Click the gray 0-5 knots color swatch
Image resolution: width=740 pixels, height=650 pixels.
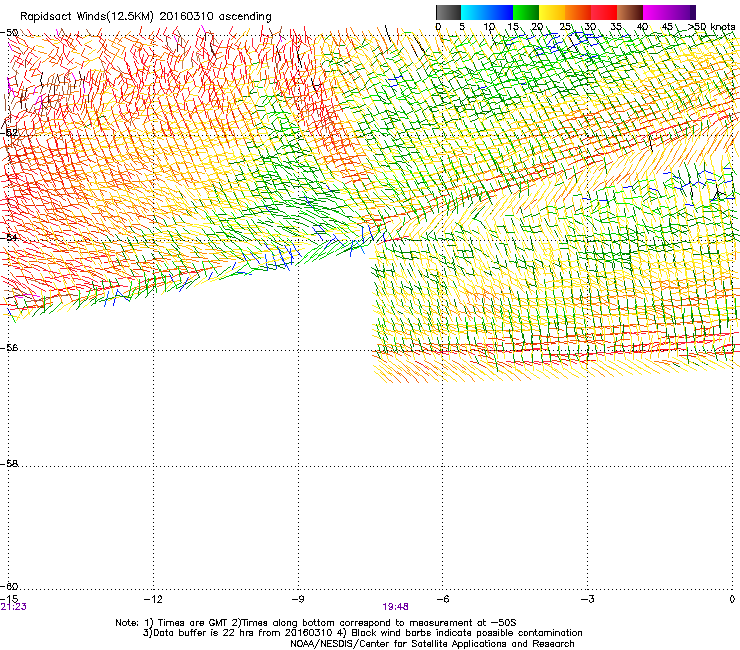448,12
